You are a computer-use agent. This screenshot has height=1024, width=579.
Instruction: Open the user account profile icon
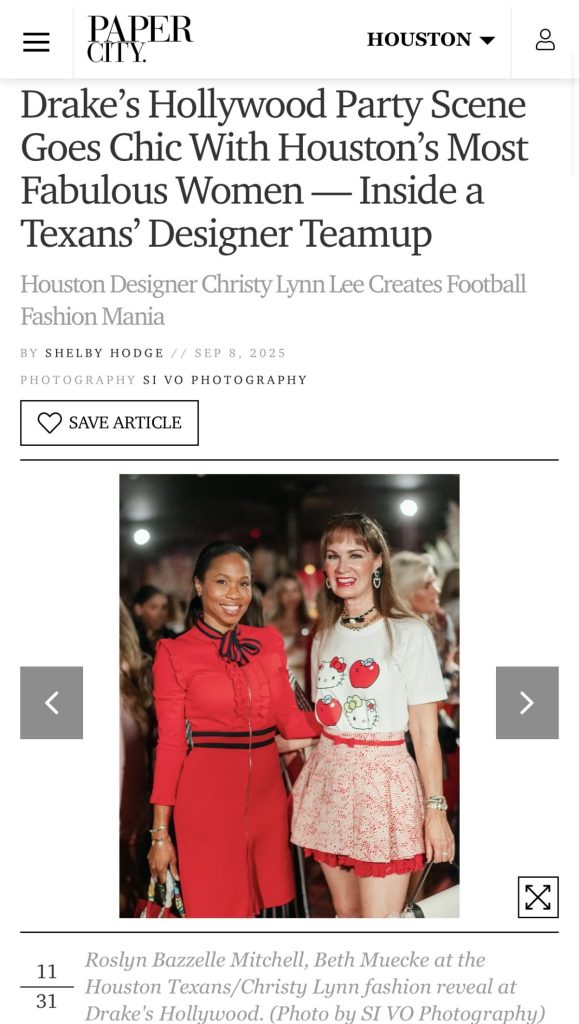tap(545, 39)
